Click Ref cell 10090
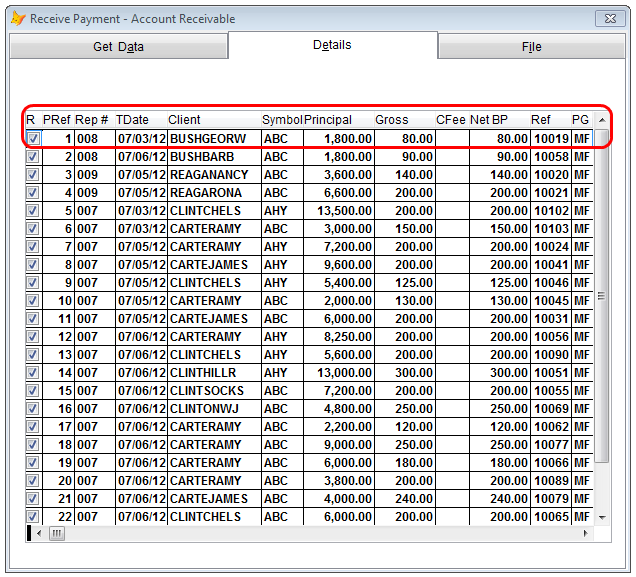Image resolution: width=636 pixels, height=577 pixels. click(551, 354)
